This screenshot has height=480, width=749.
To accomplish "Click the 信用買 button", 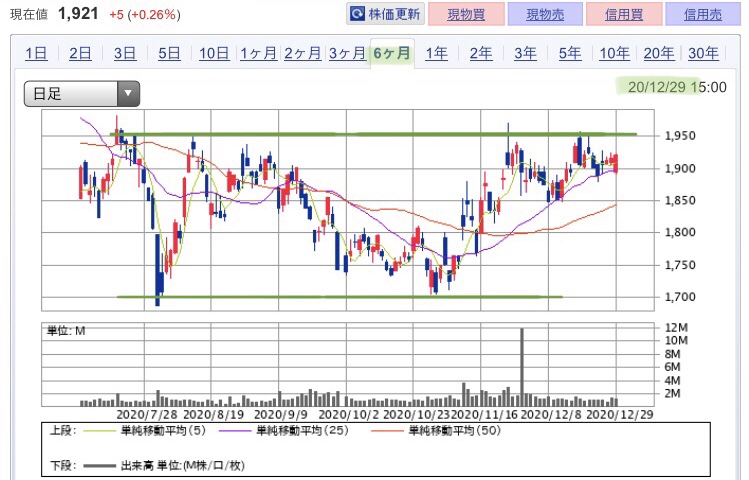I will [624, 14].
